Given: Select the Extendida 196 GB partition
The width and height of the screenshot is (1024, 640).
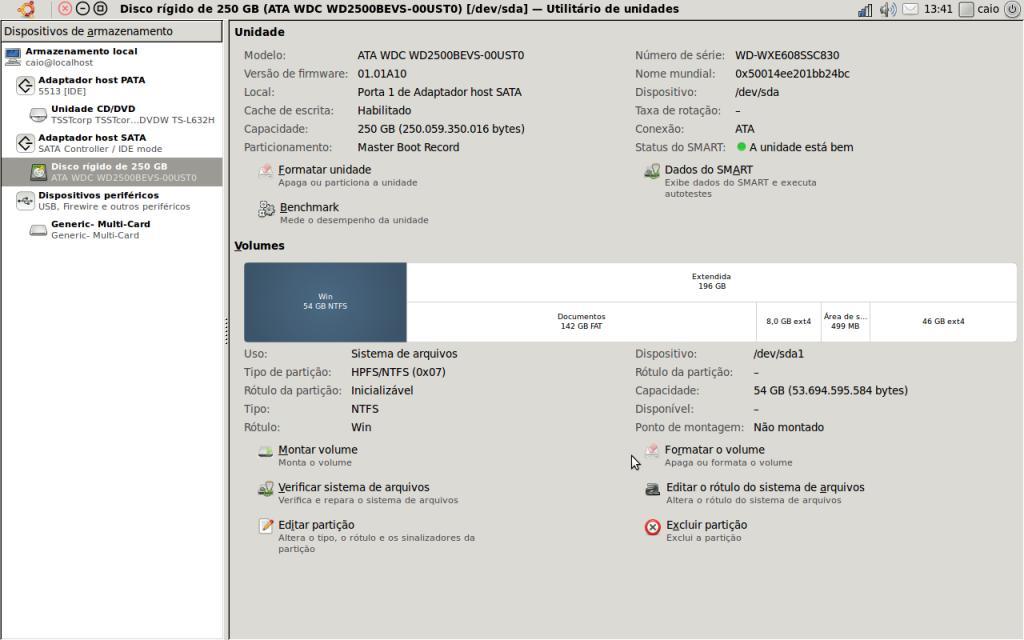Looking at the screenshot, I should point(711,282).
